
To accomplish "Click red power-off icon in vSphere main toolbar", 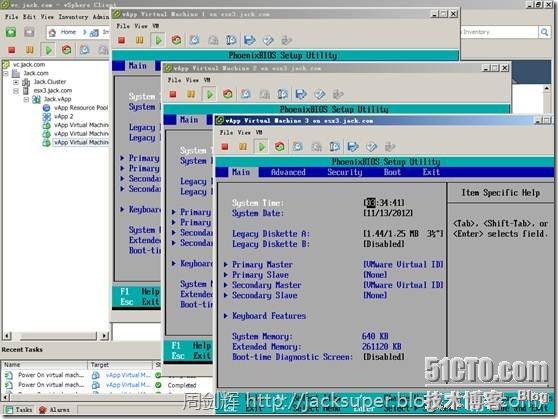I will [12, 50].
